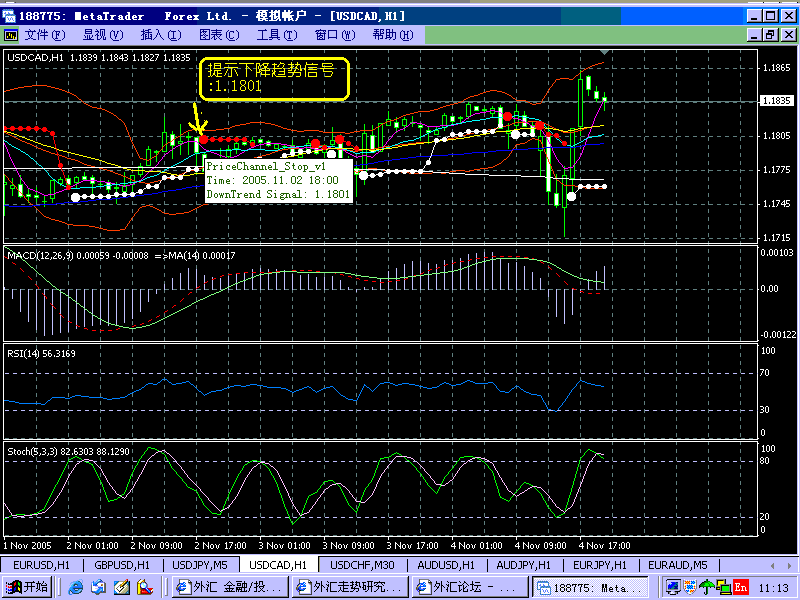Open the second quick launch icon beside IE

point(98,587)
